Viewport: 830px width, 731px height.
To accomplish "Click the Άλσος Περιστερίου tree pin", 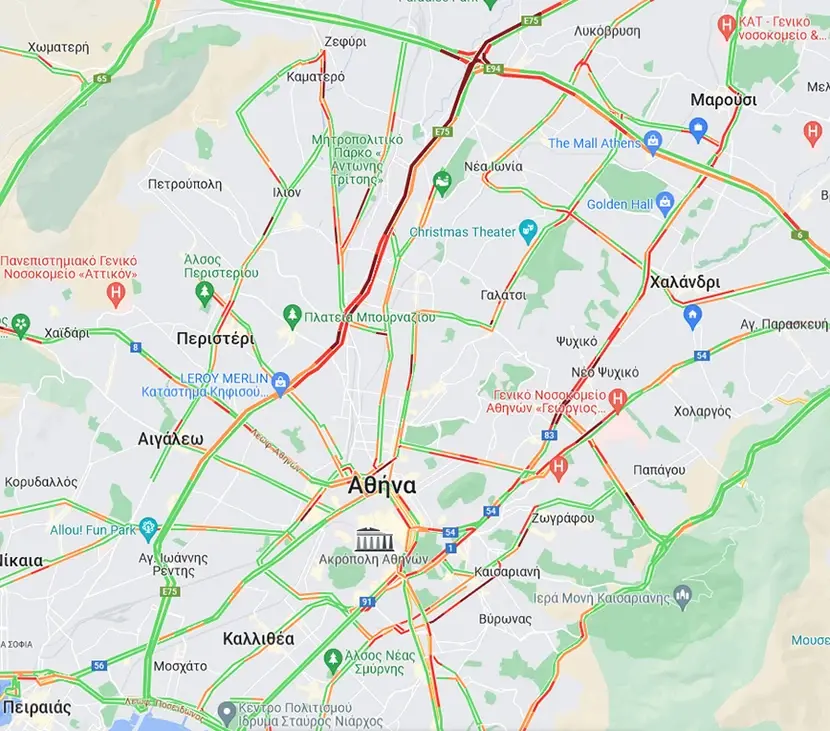I will pos(204,293).
